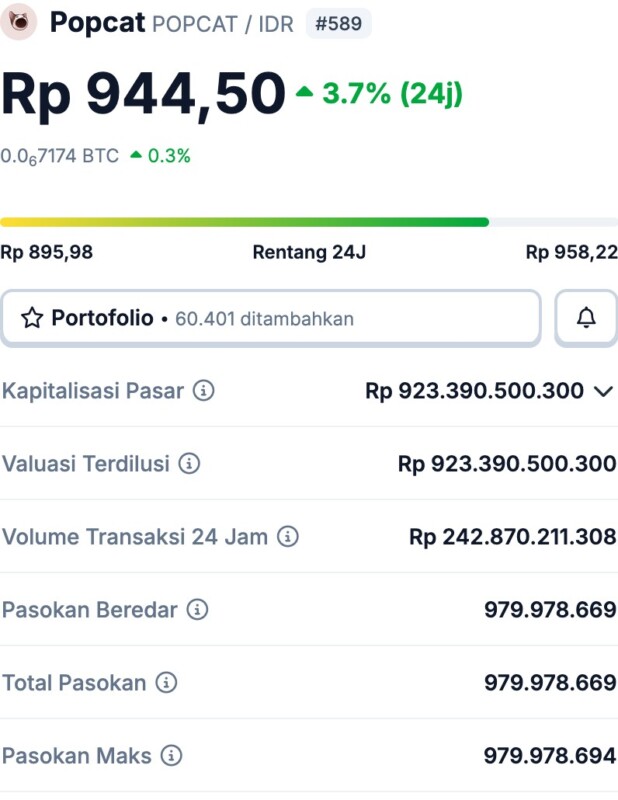
Task: Click the Rp 944,50 price
Action: (x=143, y=94)
